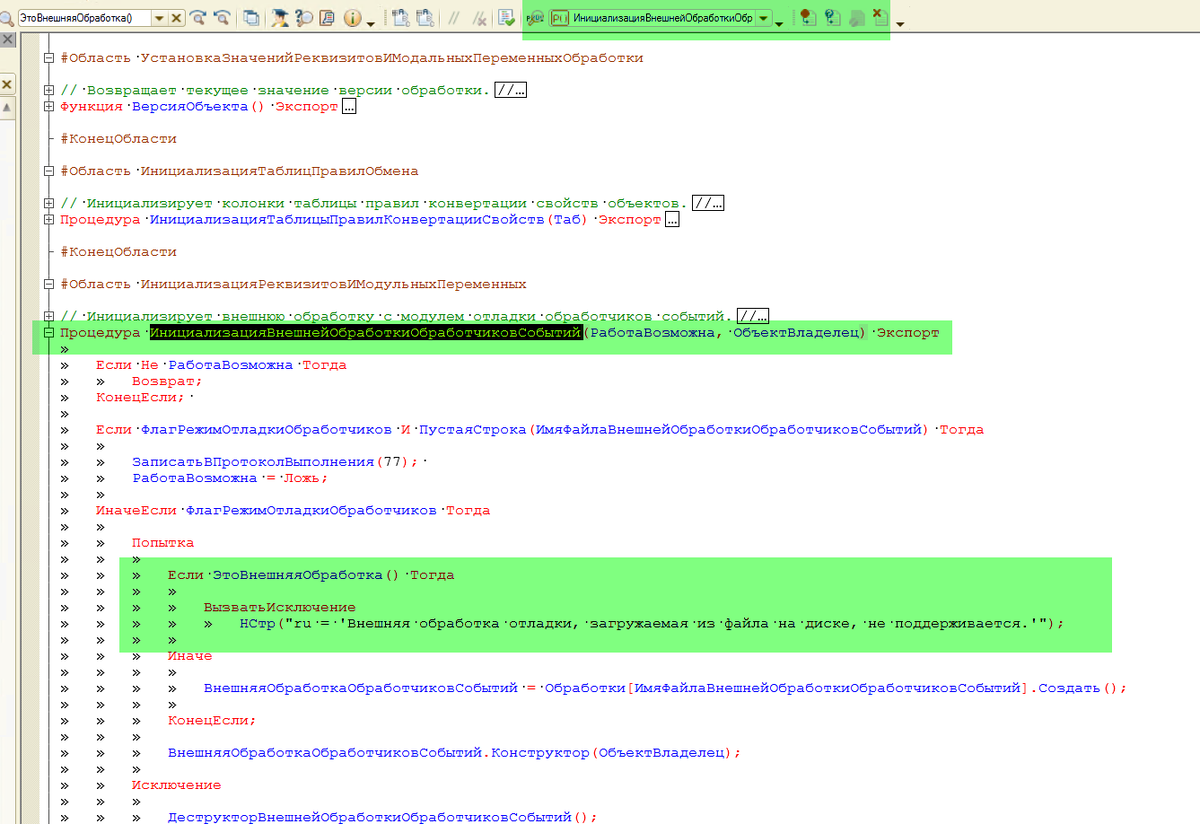Screen dimensions: 1200x824
Task: Click the НСтр string about Внешняя обработка отладки
Action: point(652,623)
